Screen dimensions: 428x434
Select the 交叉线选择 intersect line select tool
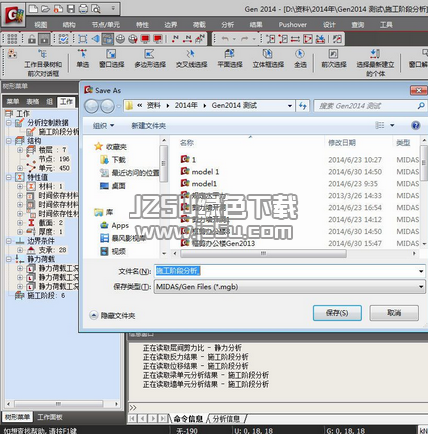click(191, 59)
